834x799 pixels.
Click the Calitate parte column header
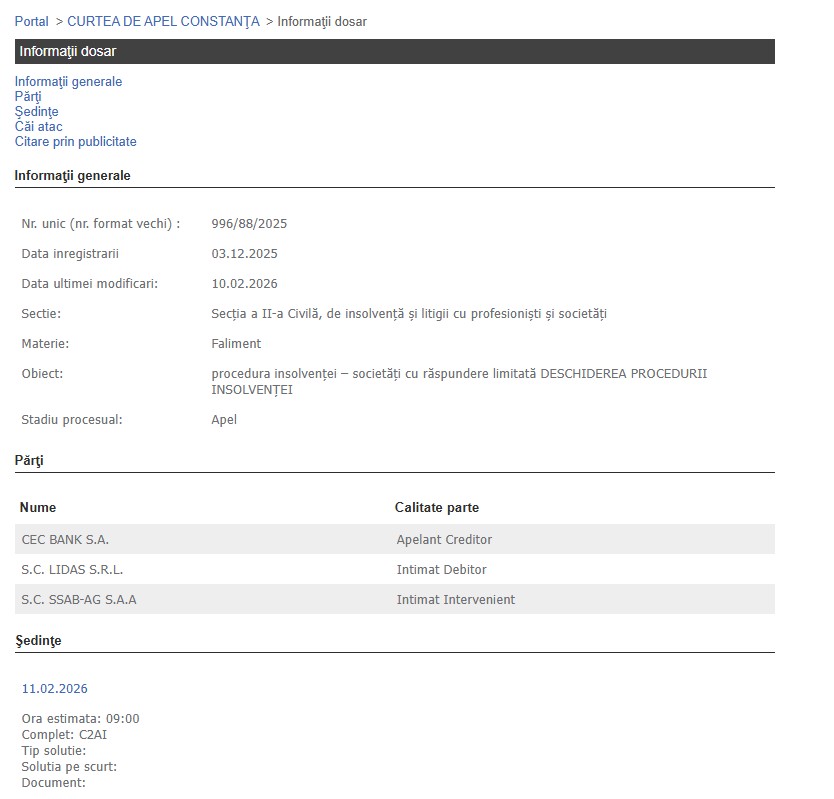click(x=436, y=508)
